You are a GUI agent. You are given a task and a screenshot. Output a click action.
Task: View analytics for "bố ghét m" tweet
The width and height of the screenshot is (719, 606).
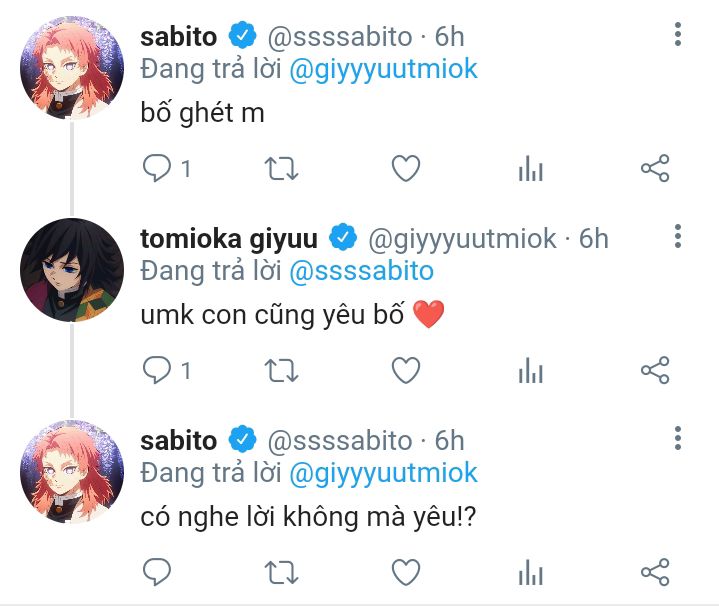pyautogui.click(x=531, y=168)
